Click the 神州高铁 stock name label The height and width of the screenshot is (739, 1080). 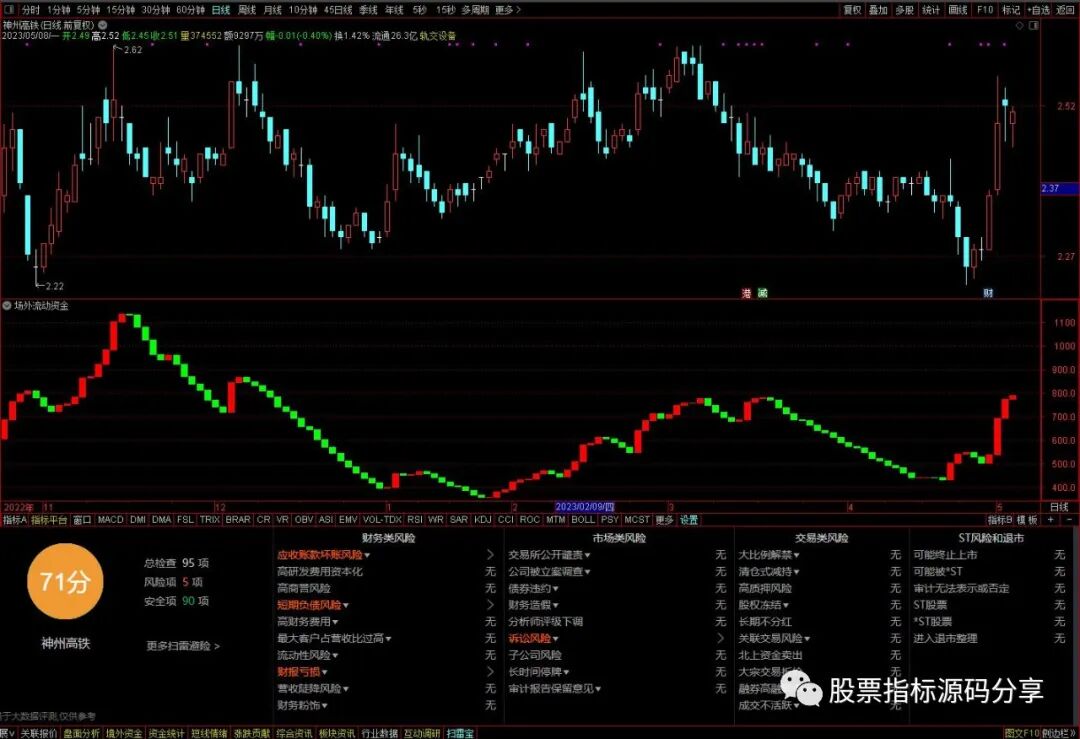coord(65,643)
